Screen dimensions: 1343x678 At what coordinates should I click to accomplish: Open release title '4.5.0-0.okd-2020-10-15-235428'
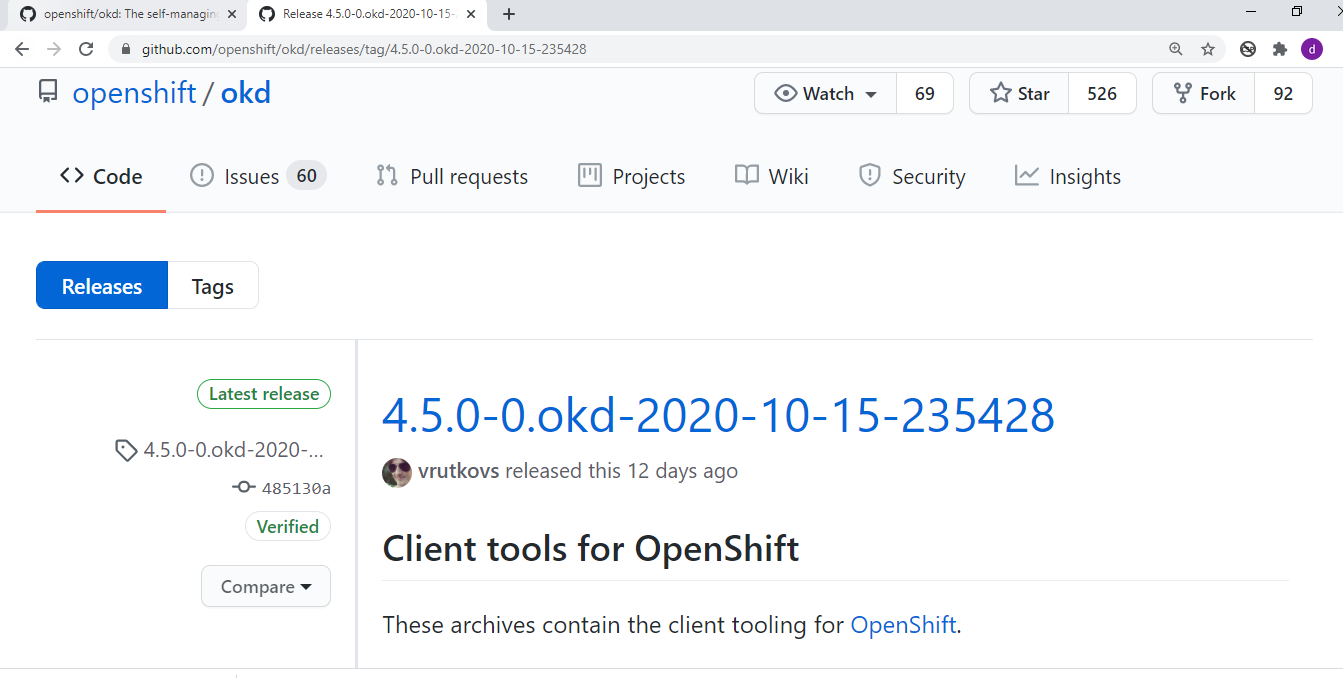click(718, 415)
